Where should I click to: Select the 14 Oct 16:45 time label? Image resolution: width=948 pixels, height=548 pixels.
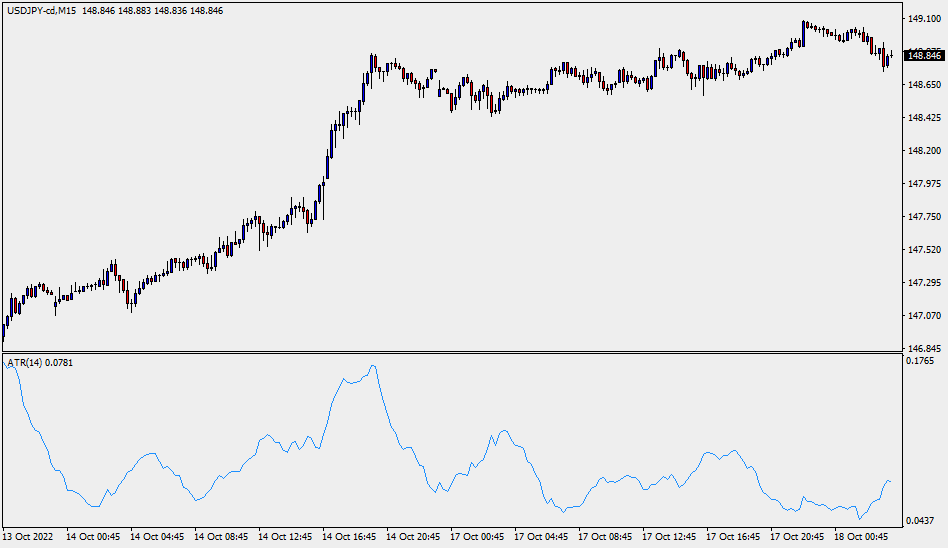(350, 537)
